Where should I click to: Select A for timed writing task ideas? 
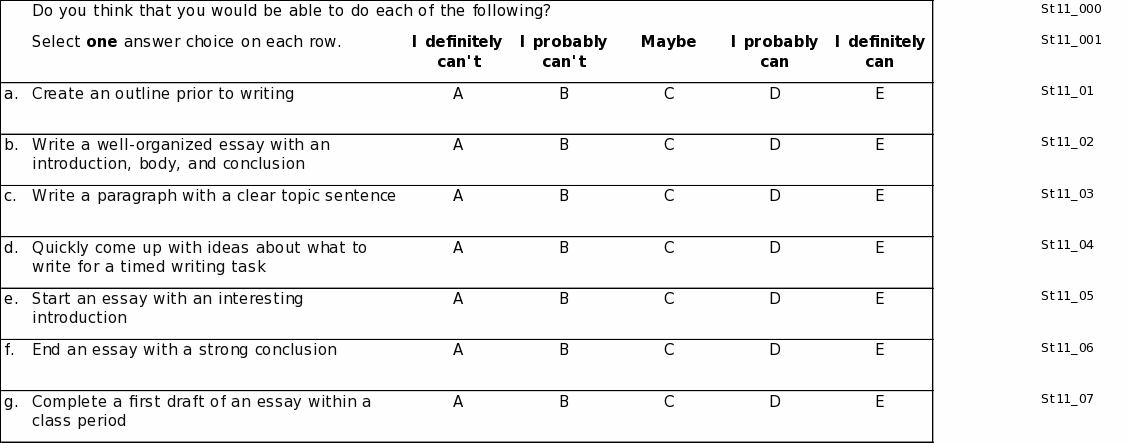(x=458, y=248)
